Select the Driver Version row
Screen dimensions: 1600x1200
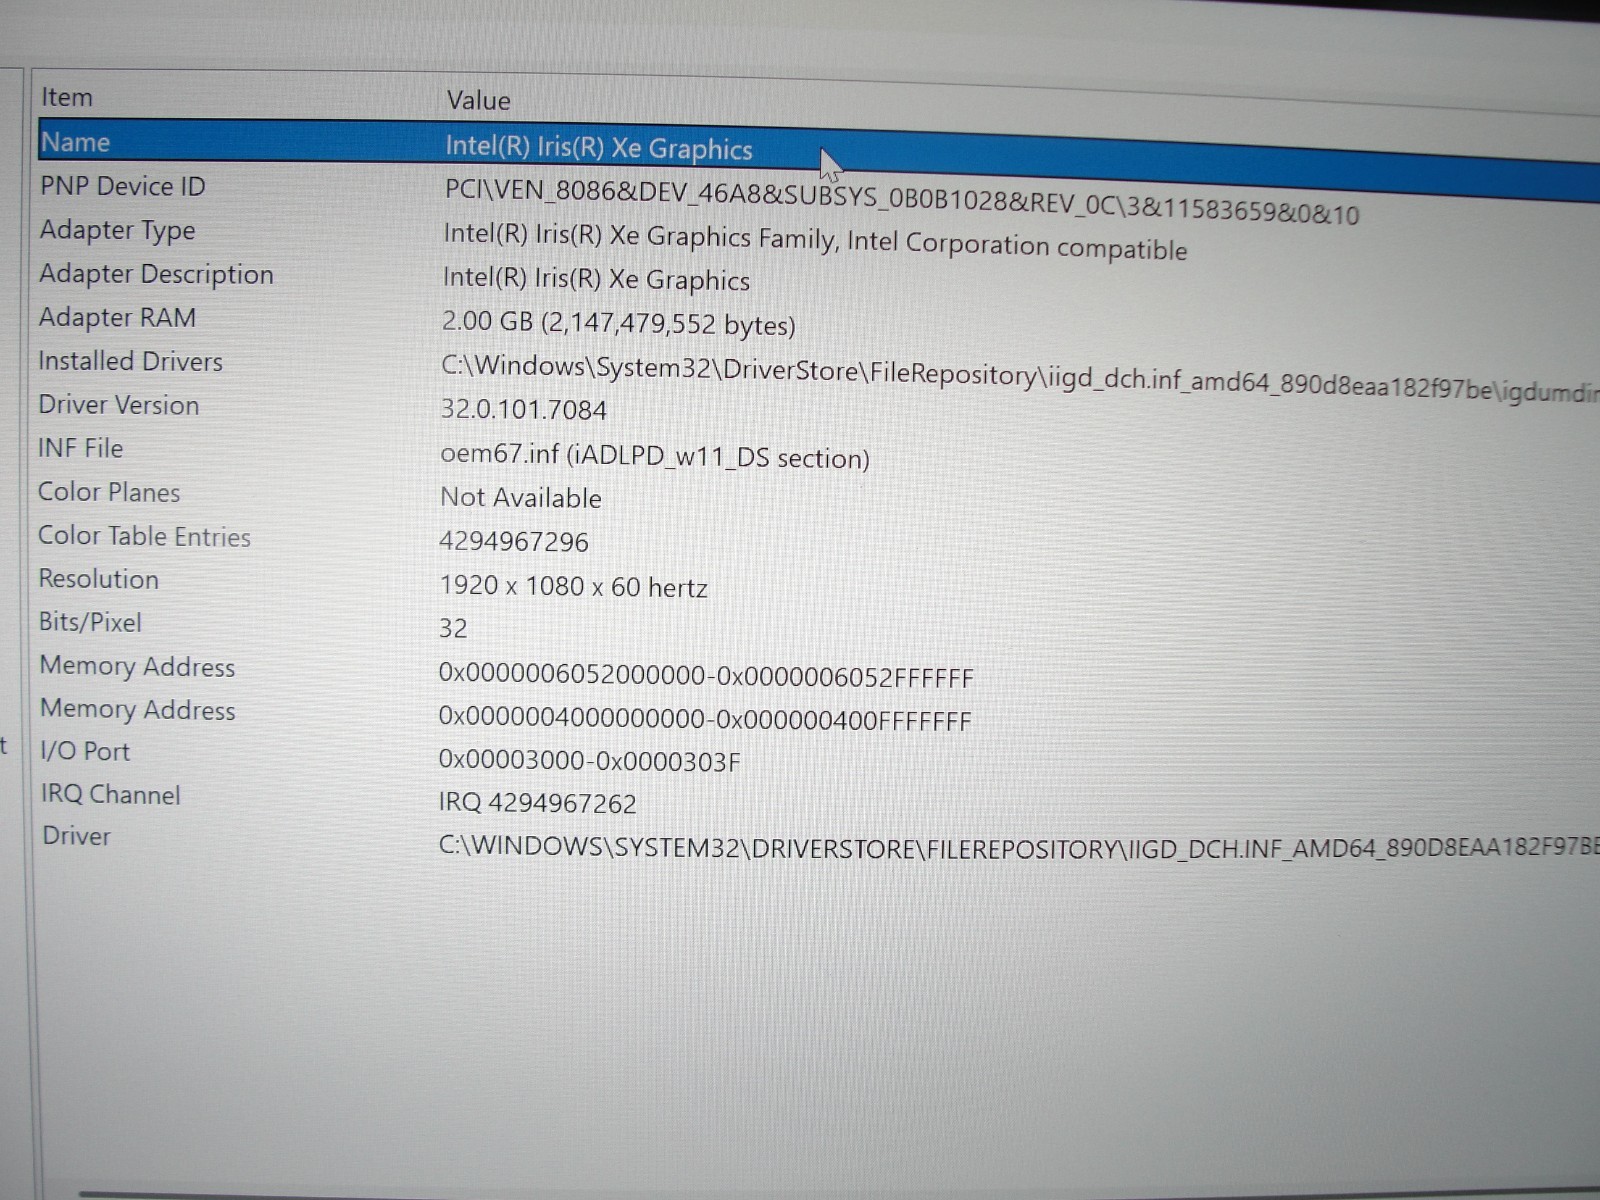(118, 405)
